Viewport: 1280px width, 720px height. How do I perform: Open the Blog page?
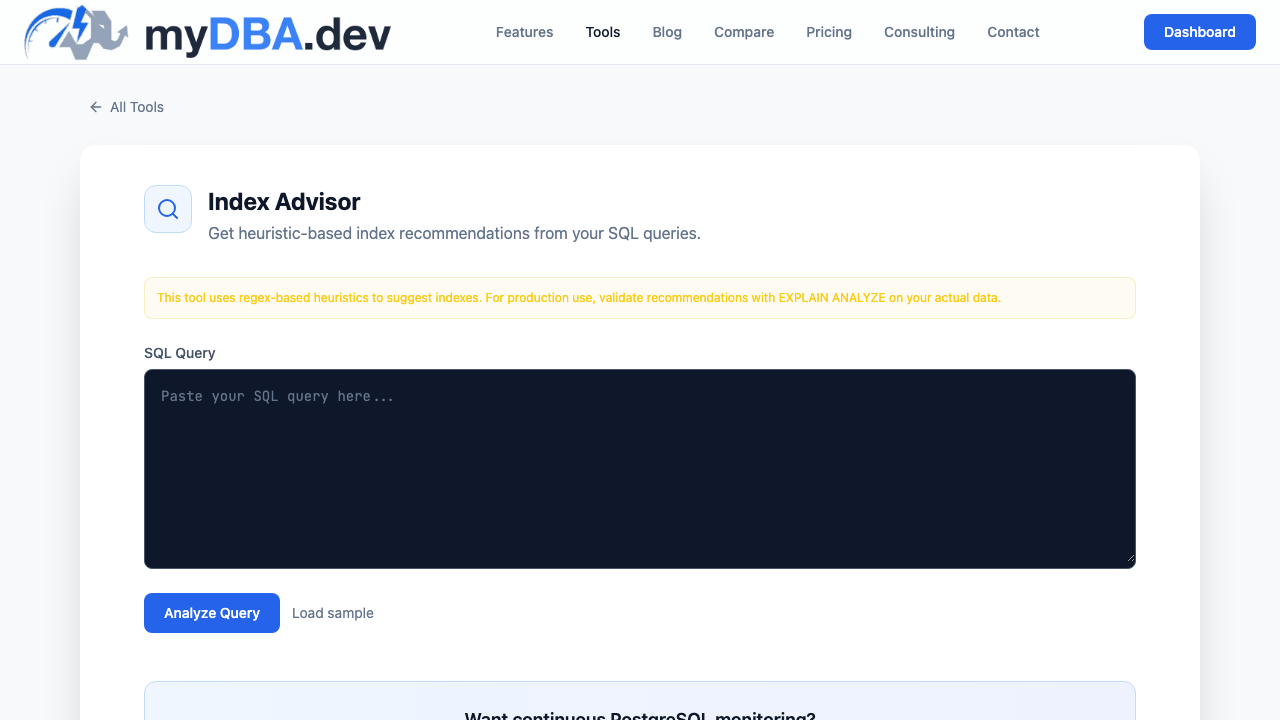pyautogui.click(x=667, y=32)
